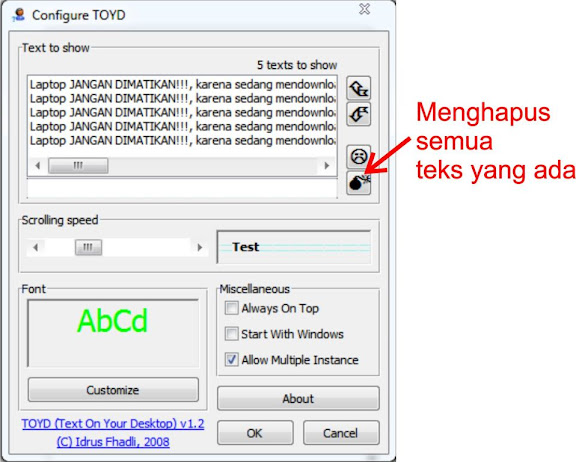Viewport: 576px width, 462px height.
Task: Confirm settings with the OK button
Action: click(255, 433)
